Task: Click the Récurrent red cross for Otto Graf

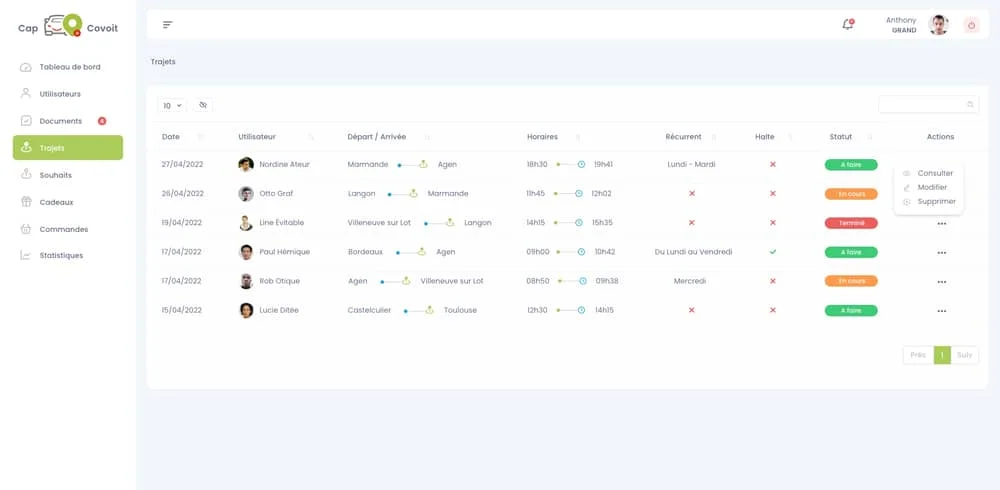Action: [692, 193]
